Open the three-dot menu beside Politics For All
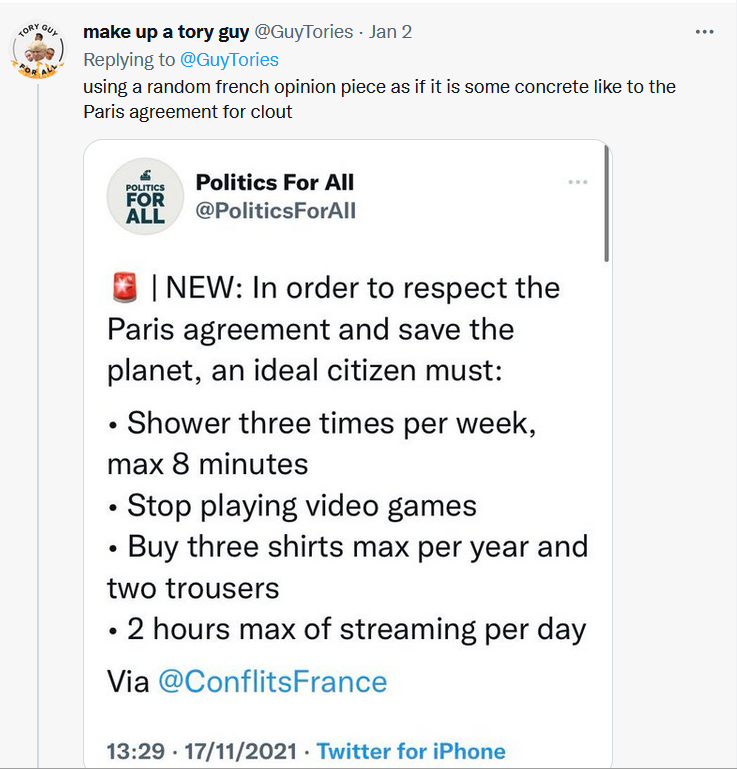 click(578, 182)
